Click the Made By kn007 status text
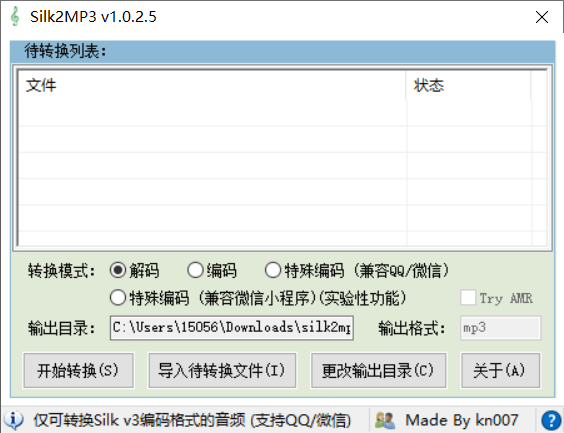 461,420
